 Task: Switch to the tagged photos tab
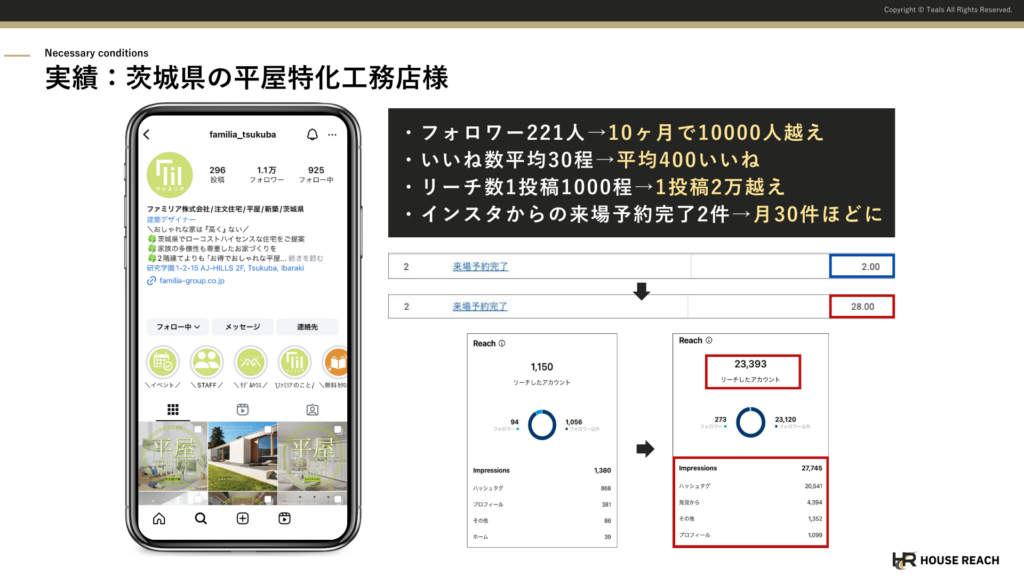[x=312, y=409]
